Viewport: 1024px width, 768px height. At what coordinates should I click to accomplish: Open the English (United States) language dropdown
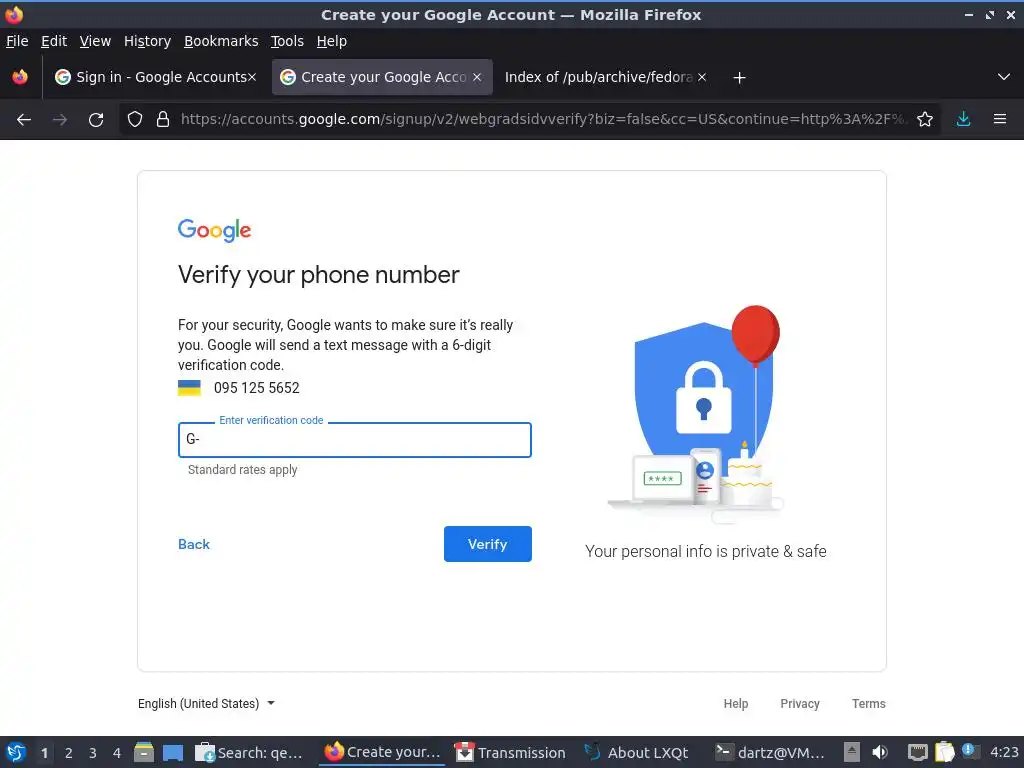(x=206, y=703)
